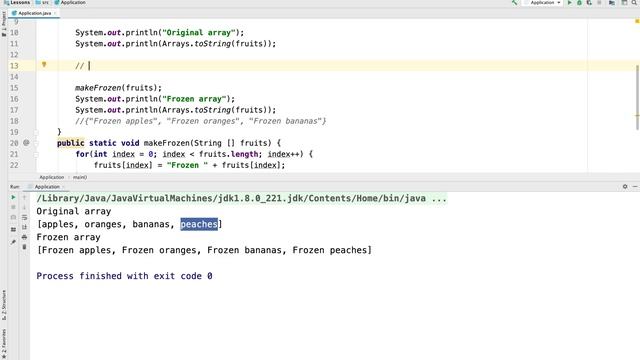The width and height of the screenshot is (640, 360).
Task: Toggle scroll to end in the Run console
Action: click(x=24, y=227)
